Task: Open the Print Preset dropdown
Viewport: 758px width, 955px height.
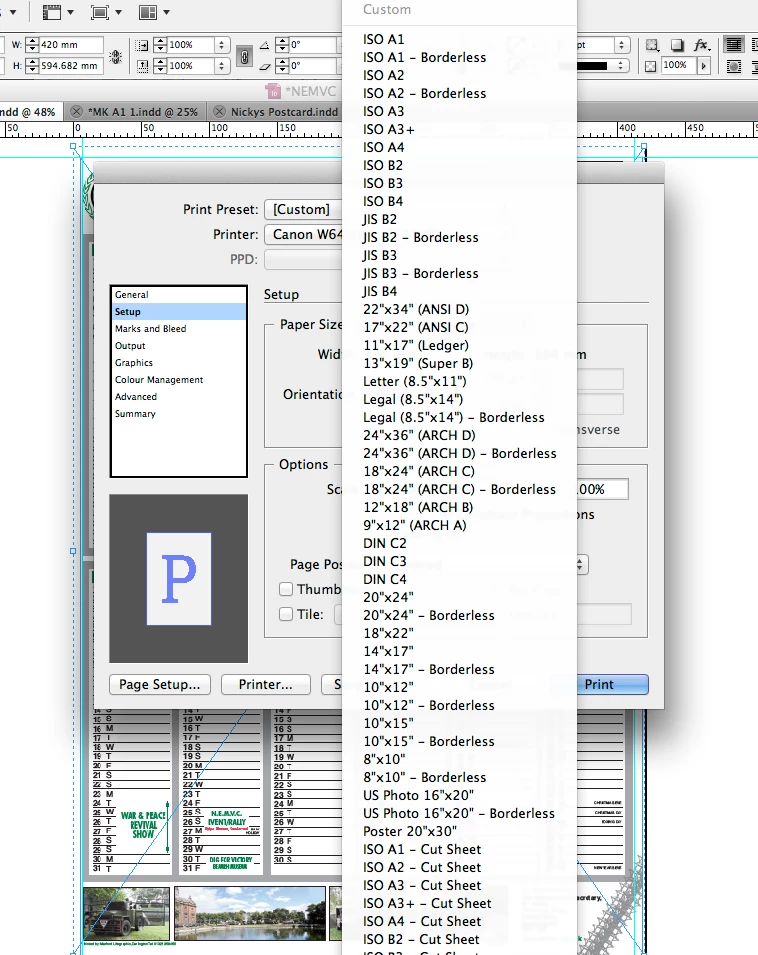Action: (x=303, y=210)
